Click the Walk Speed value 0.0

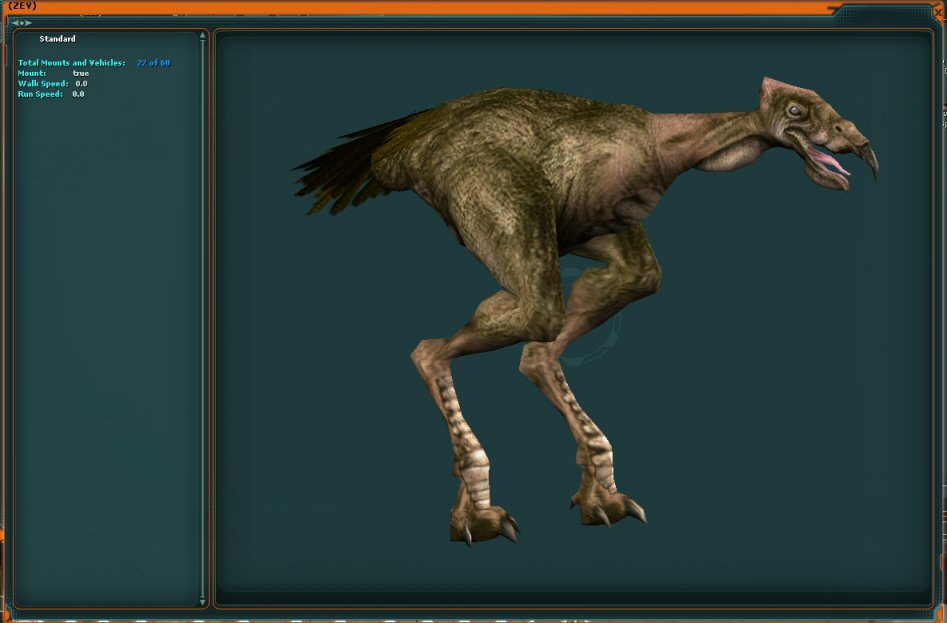[81, 83]
